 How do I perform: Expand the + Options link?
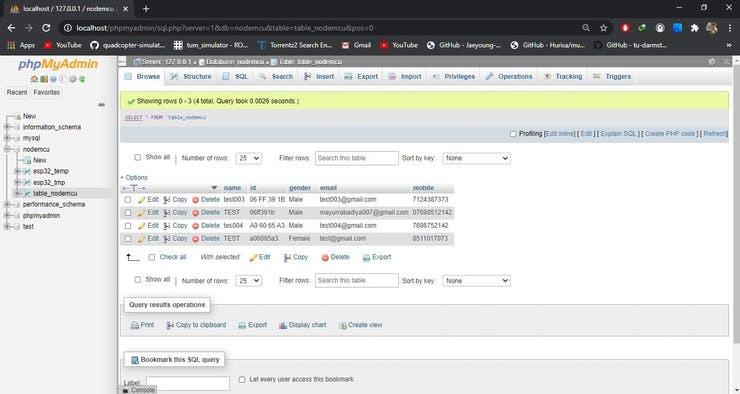coord(134,177)
